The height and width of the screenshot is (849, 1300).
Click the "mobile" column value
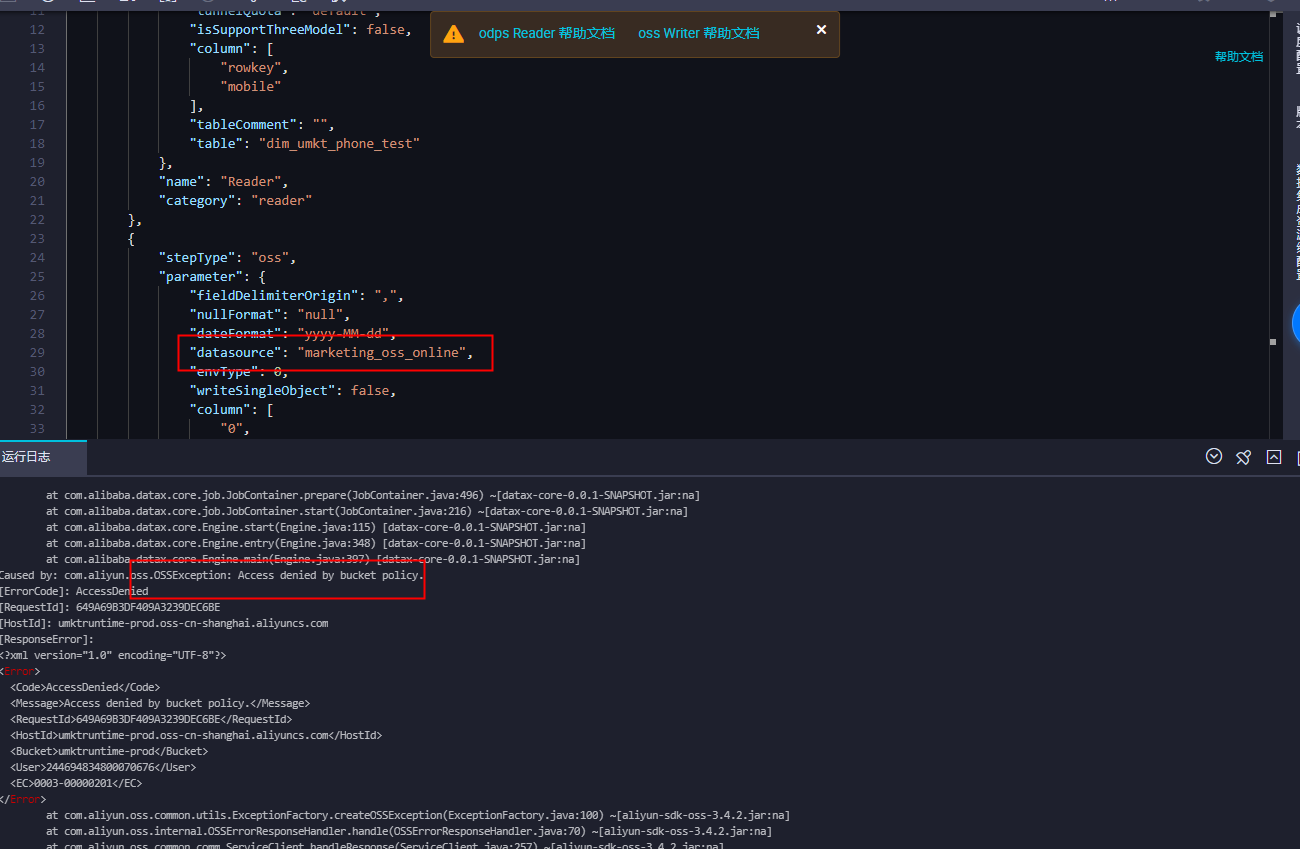(250, 87)
